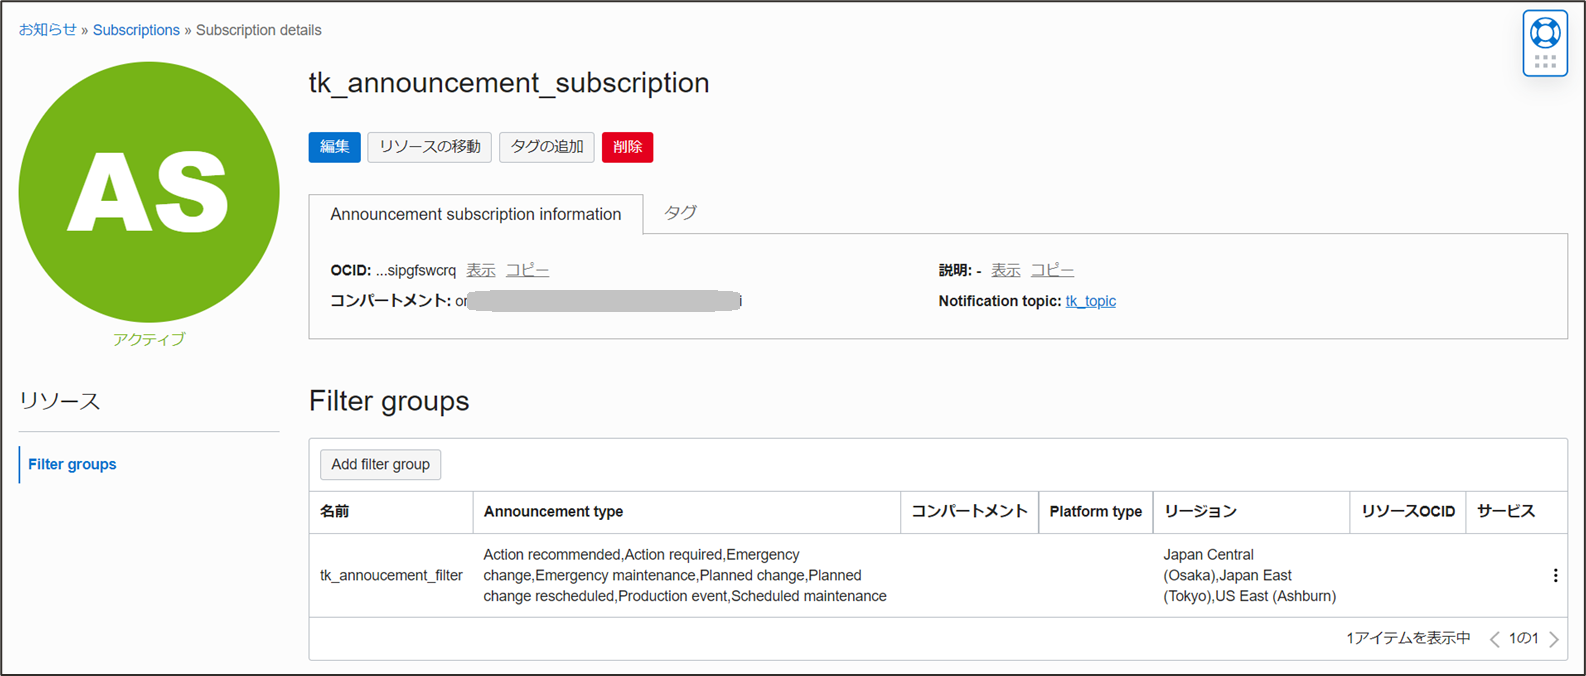Click the 編集 (Edit) button
This screenshot has width=1586, height=676.
coord(334,147)
